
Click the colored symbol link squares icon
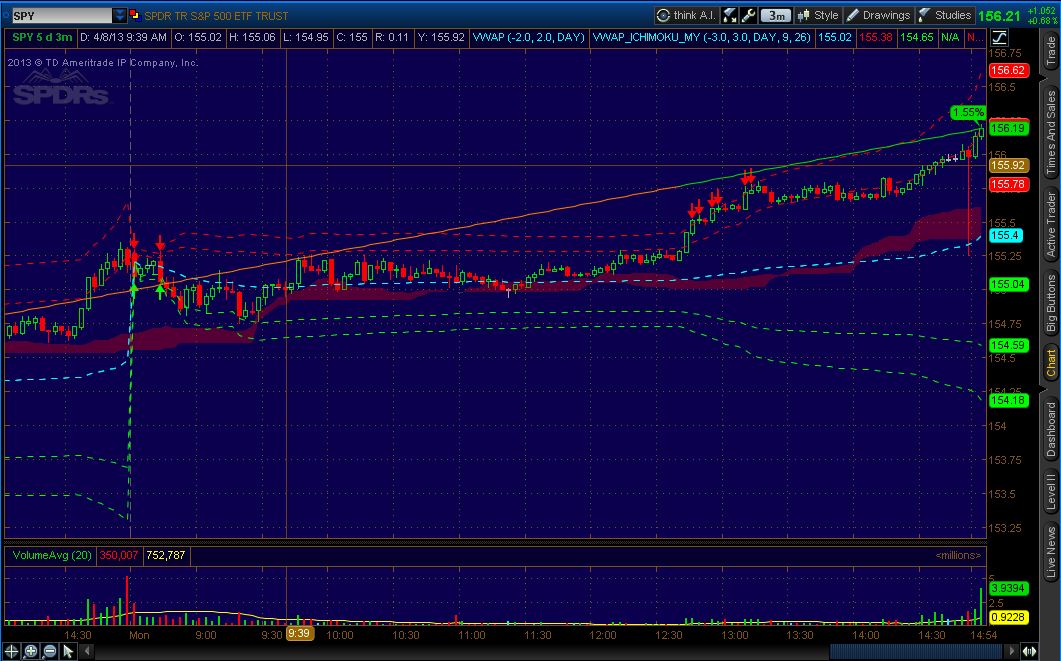[134, 15]
